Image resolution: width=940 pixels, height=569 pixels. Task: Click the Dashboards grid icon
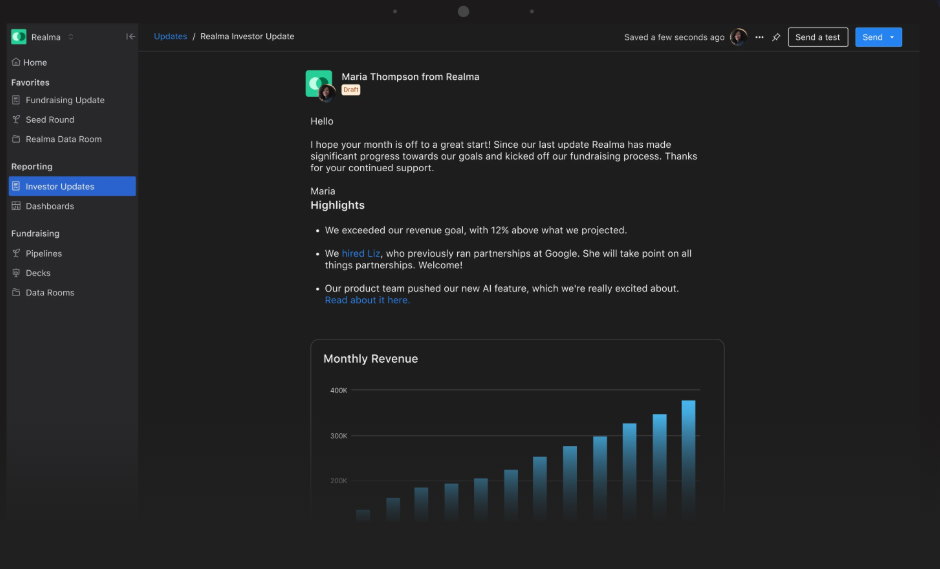click(16, 206)
